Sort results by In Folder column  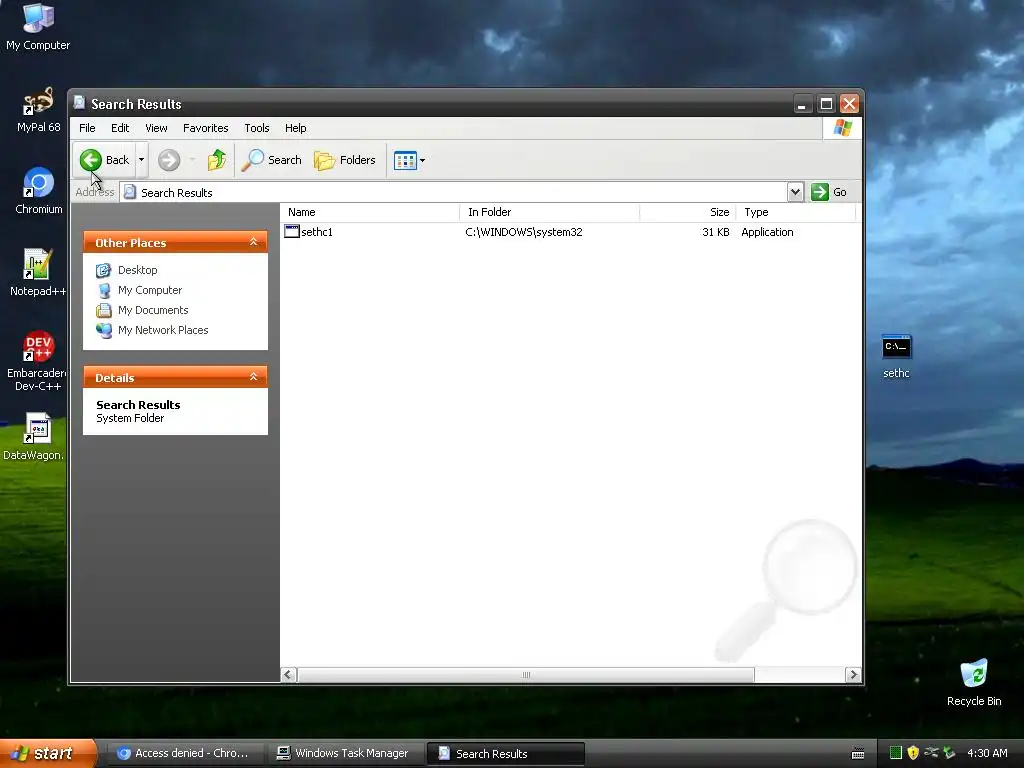(x=550, y=212)
